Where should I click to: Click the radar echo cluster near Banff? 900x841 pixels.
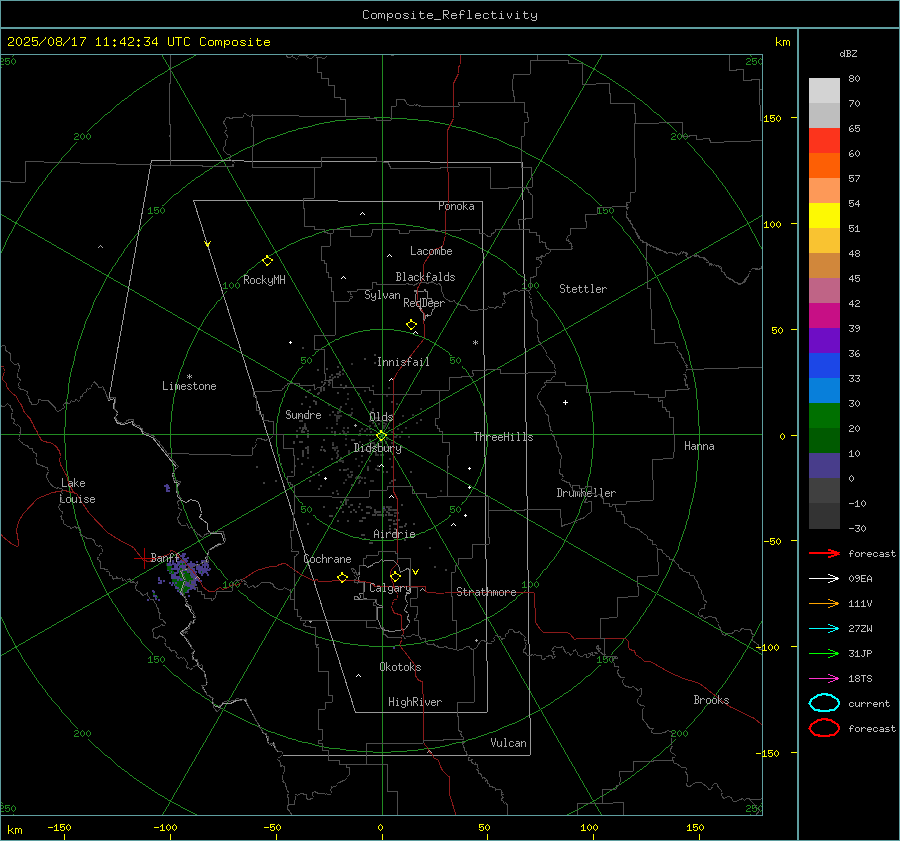185,574
